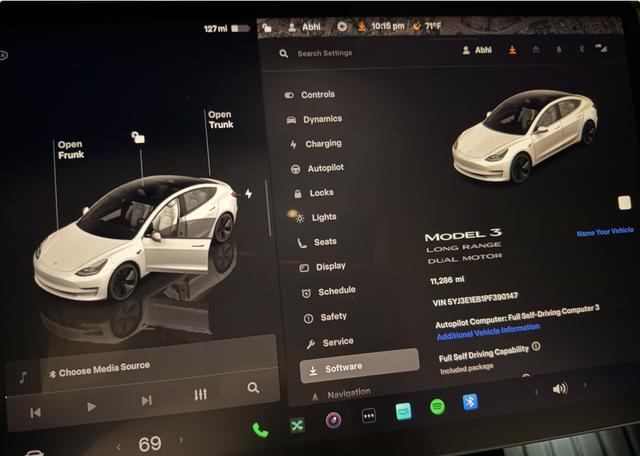Open the all apps three-dot launcher
This screenshot has height=456, width=640.
coord(369,416)
